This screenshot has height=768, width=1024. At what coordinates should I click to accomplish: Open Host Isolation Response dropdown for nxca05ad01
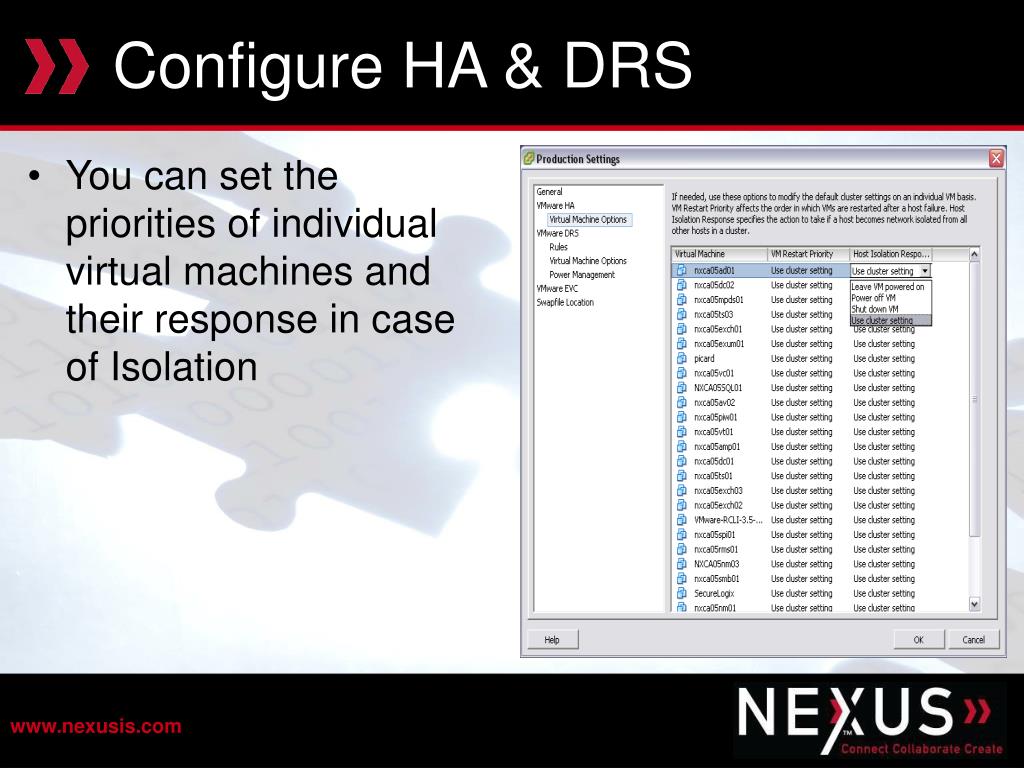click(x=925, y=270)
